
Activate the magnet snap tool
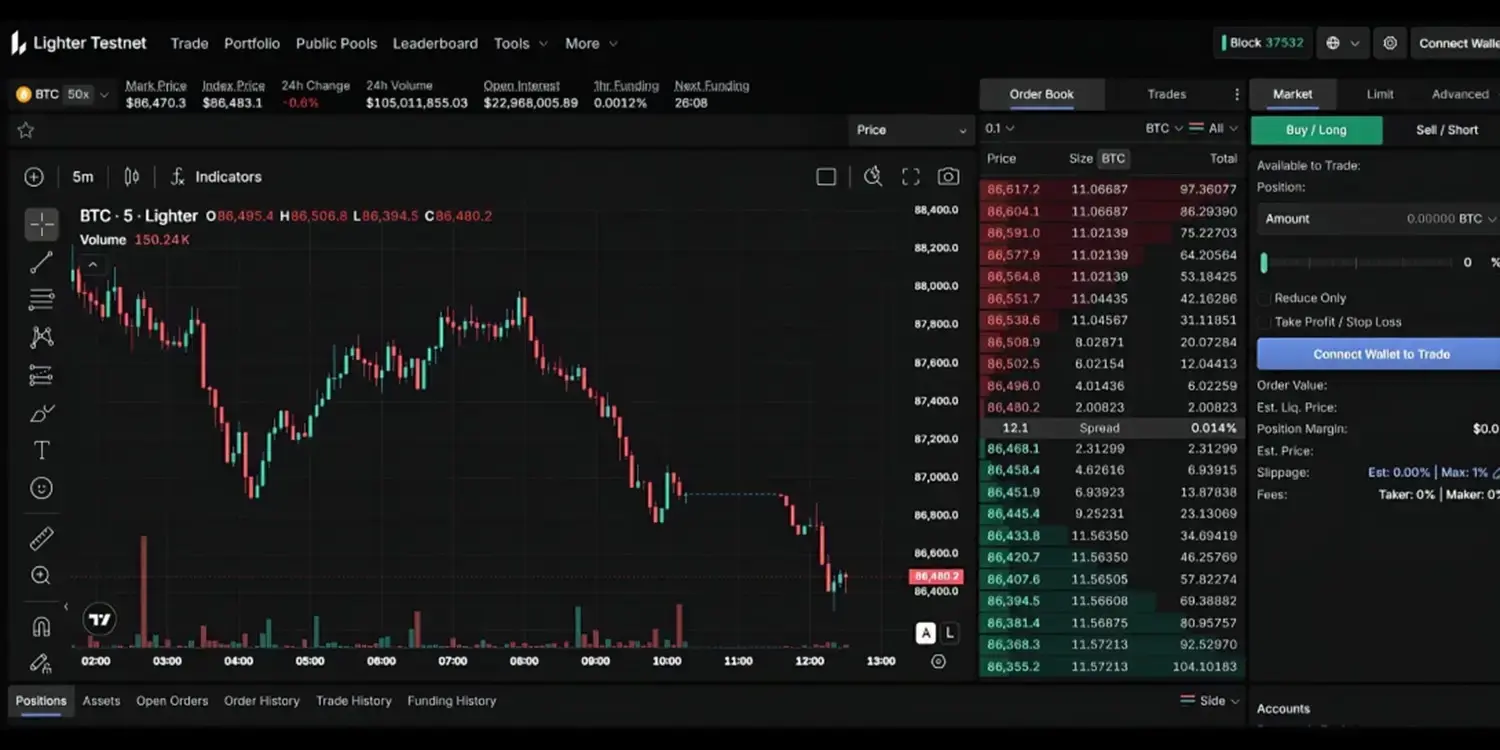[x=41, y=627]
